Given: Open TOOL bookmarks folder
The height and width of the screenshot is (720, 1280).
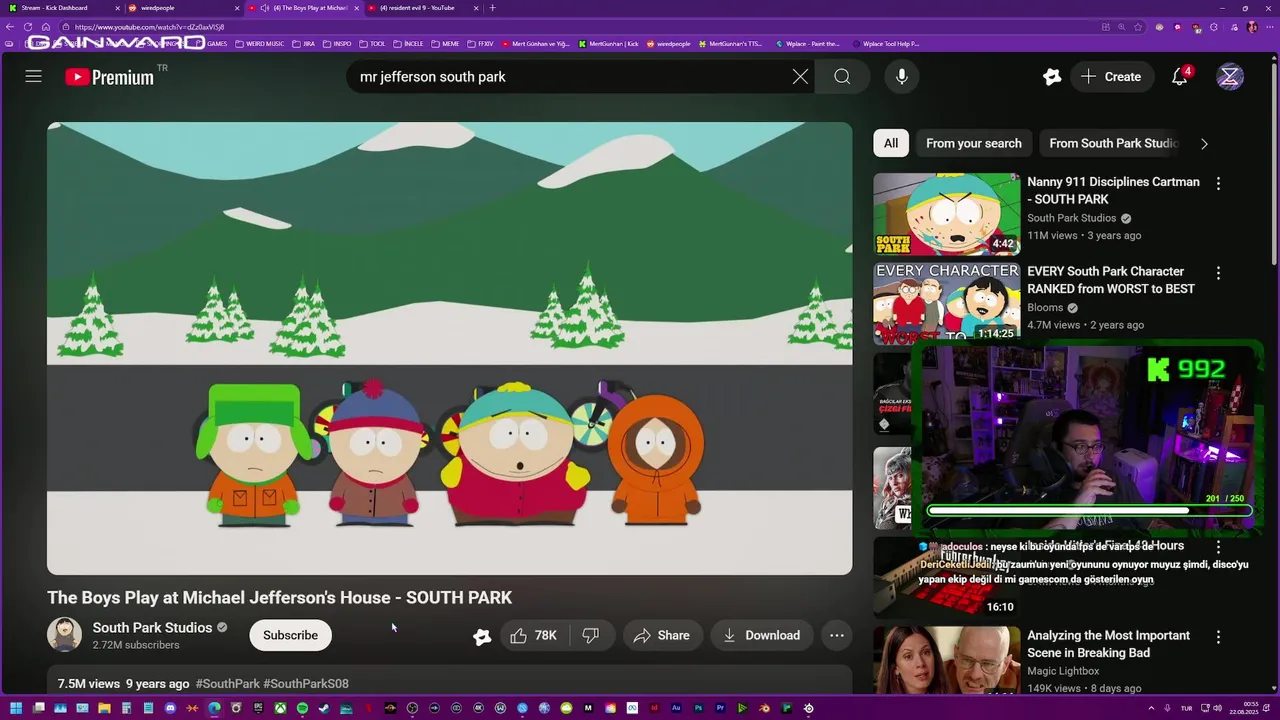Looking at the screenshot, I should [x=372, y=44].
